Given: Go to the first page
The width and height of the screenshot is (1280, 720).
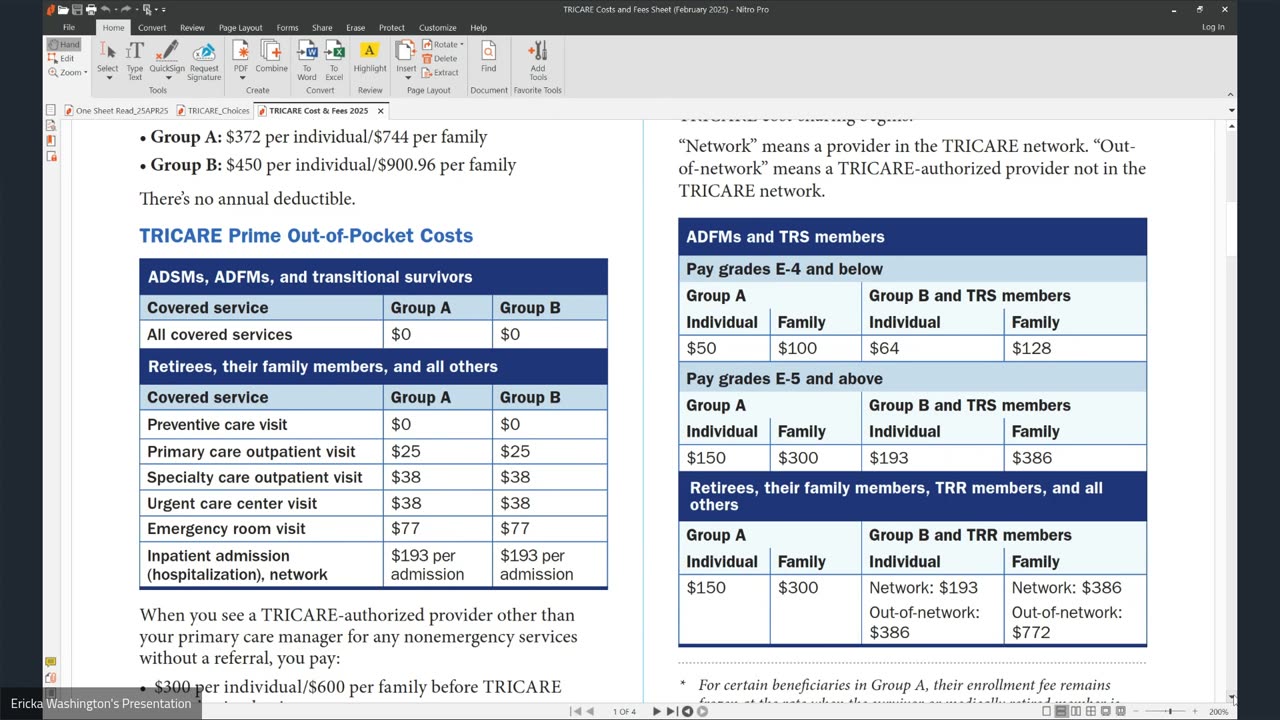Looking at the screenshot, I should 576,711.
